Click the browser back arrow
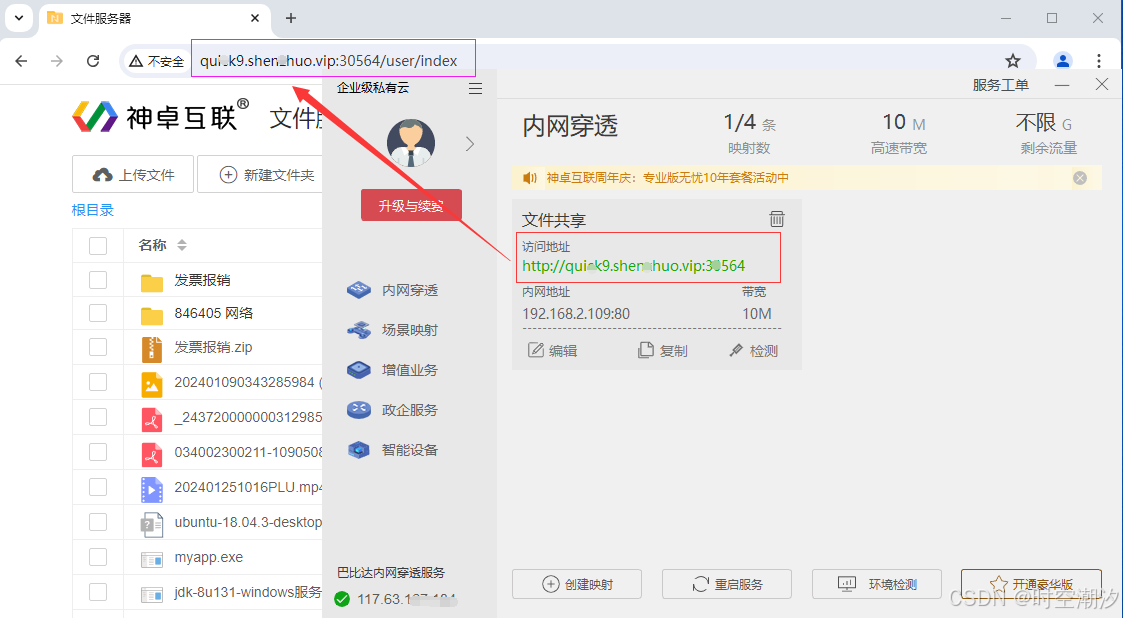This screenshot has width=1123, height=618. click(21, 61)
